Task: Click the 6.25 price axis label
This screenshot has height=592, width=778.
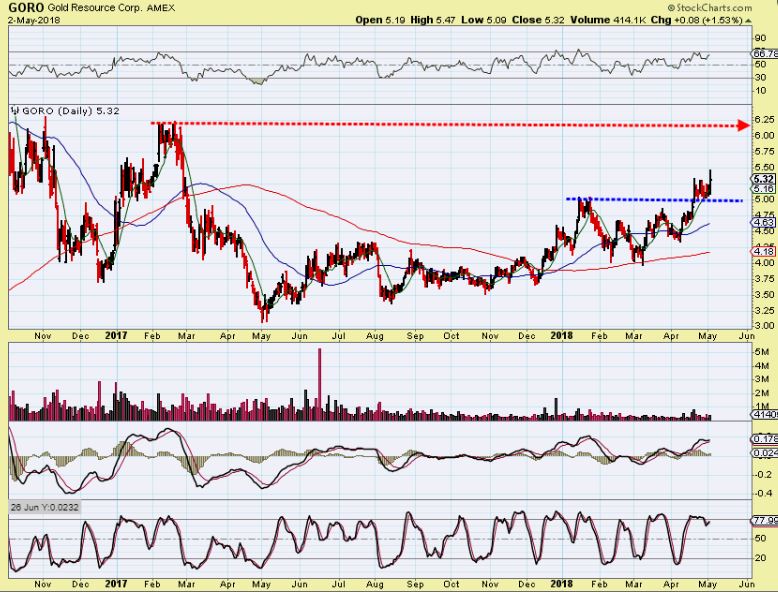Action: [x=764, y=120]
